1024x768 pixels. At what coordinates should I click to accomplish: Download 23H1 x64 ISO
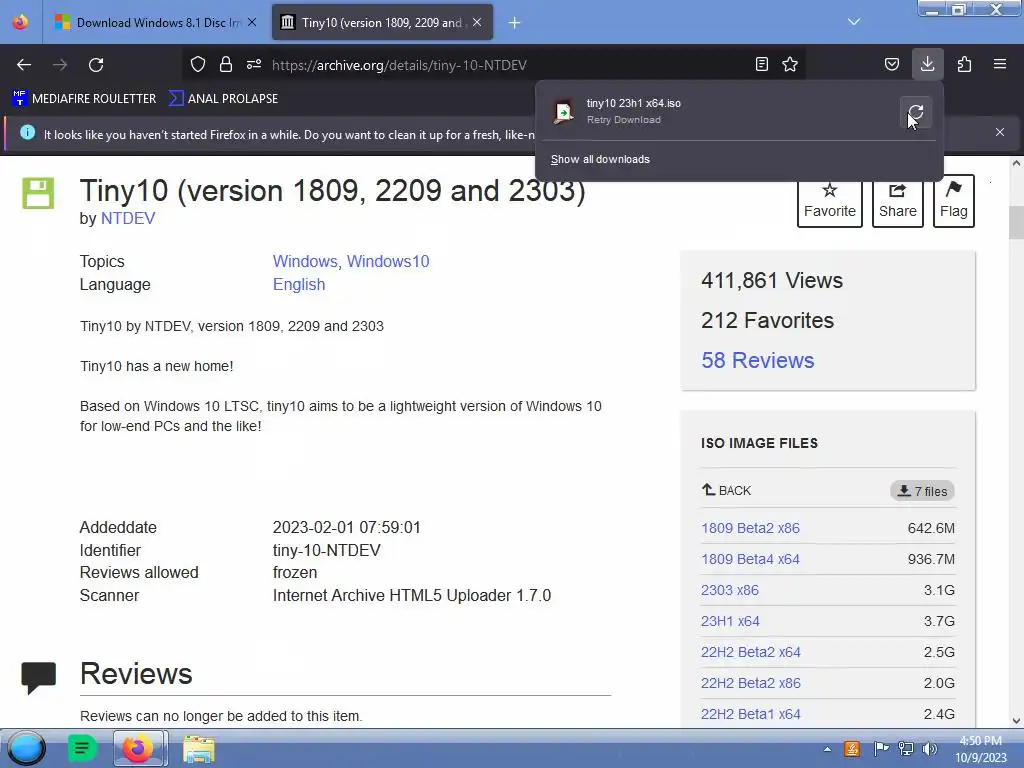pyautogui.click(x=730, y=621)
